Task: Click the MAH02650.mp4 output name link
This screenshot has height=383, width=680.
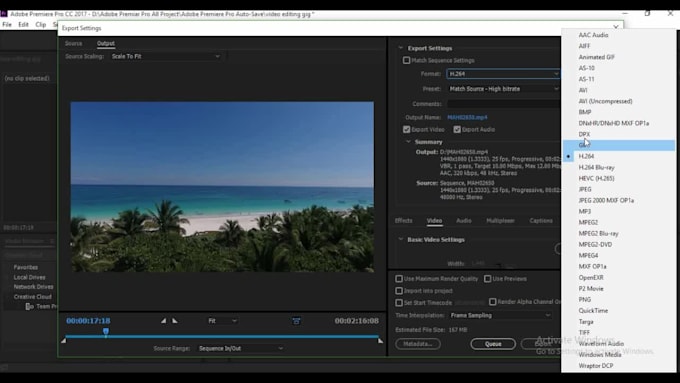Action: [467, 118]
